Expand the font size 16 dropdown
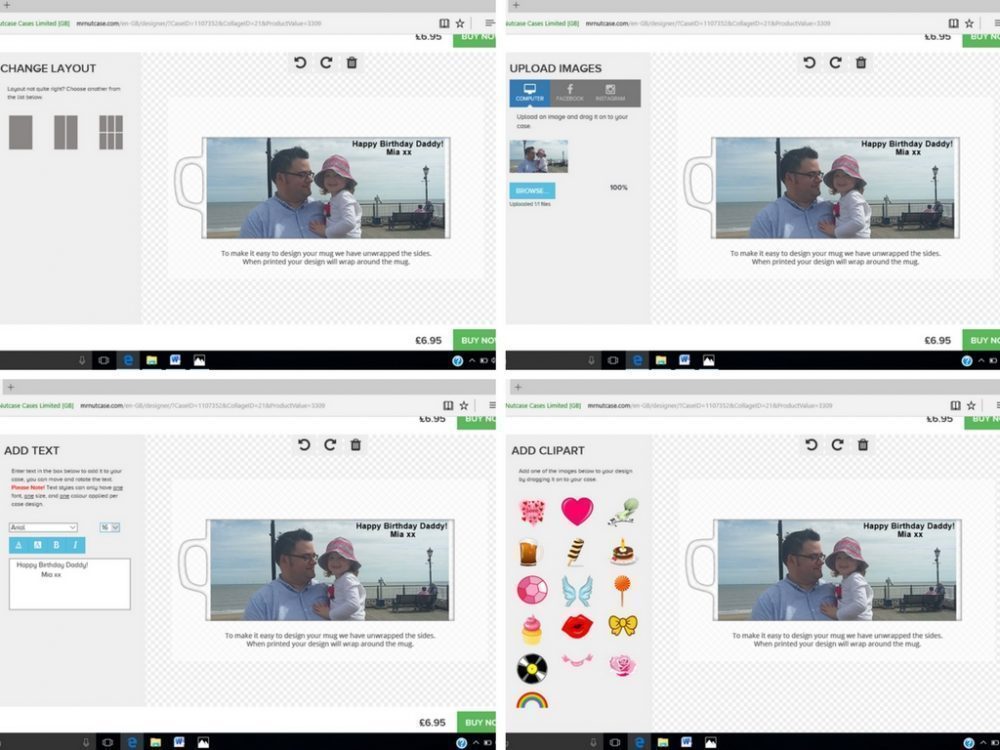Image resolution: width=1000 pixels, height=750 pixels. (109, 527)
